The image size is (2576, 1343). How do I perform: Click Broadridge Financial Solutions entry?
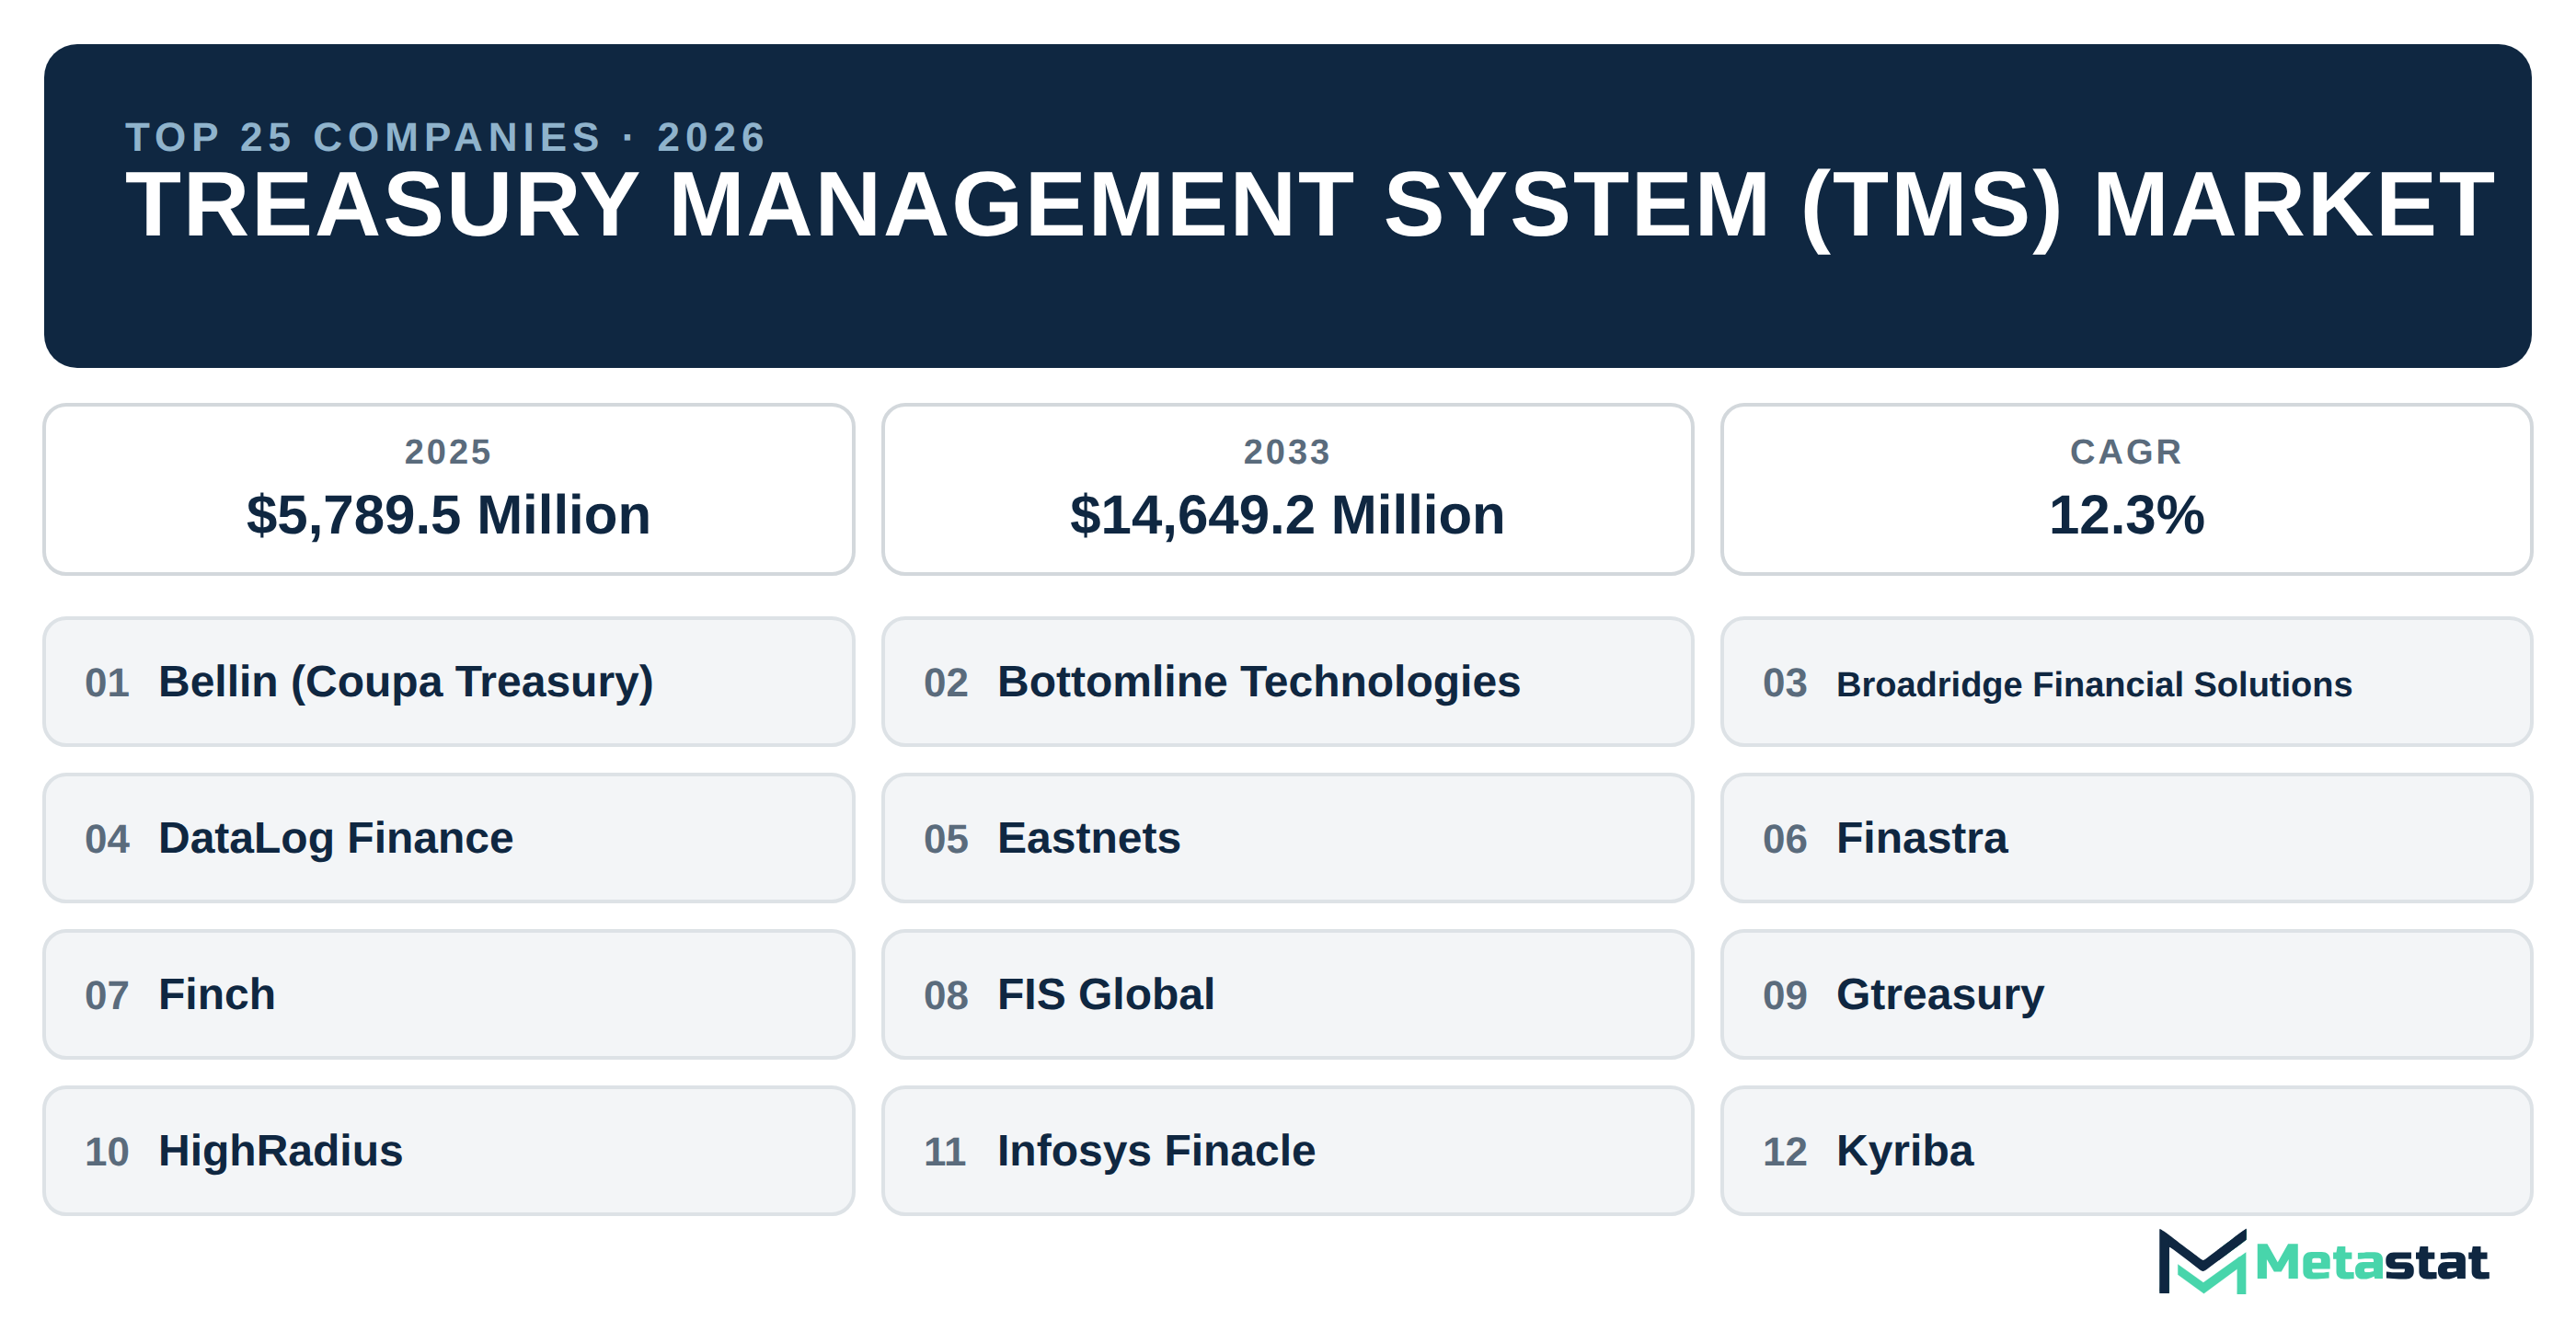click(2126, 682)
